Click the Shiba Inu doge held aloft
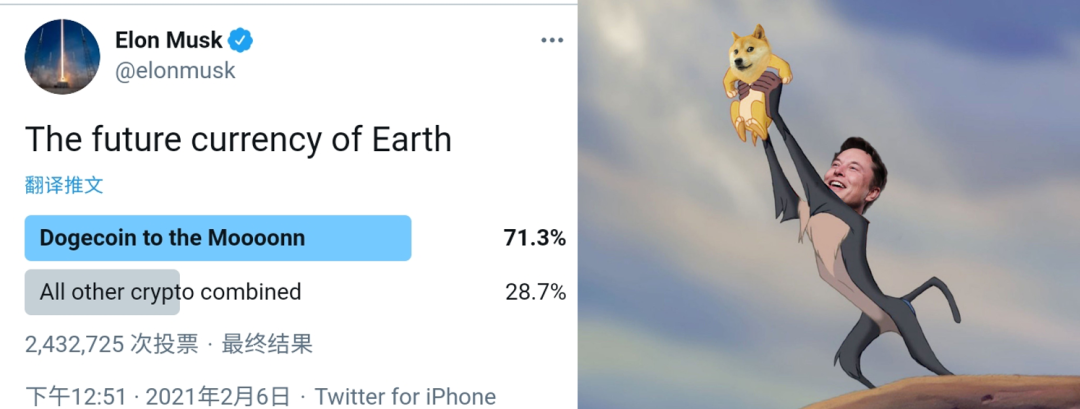This screenshot has width=1080, height=409. tap(756, 83)
